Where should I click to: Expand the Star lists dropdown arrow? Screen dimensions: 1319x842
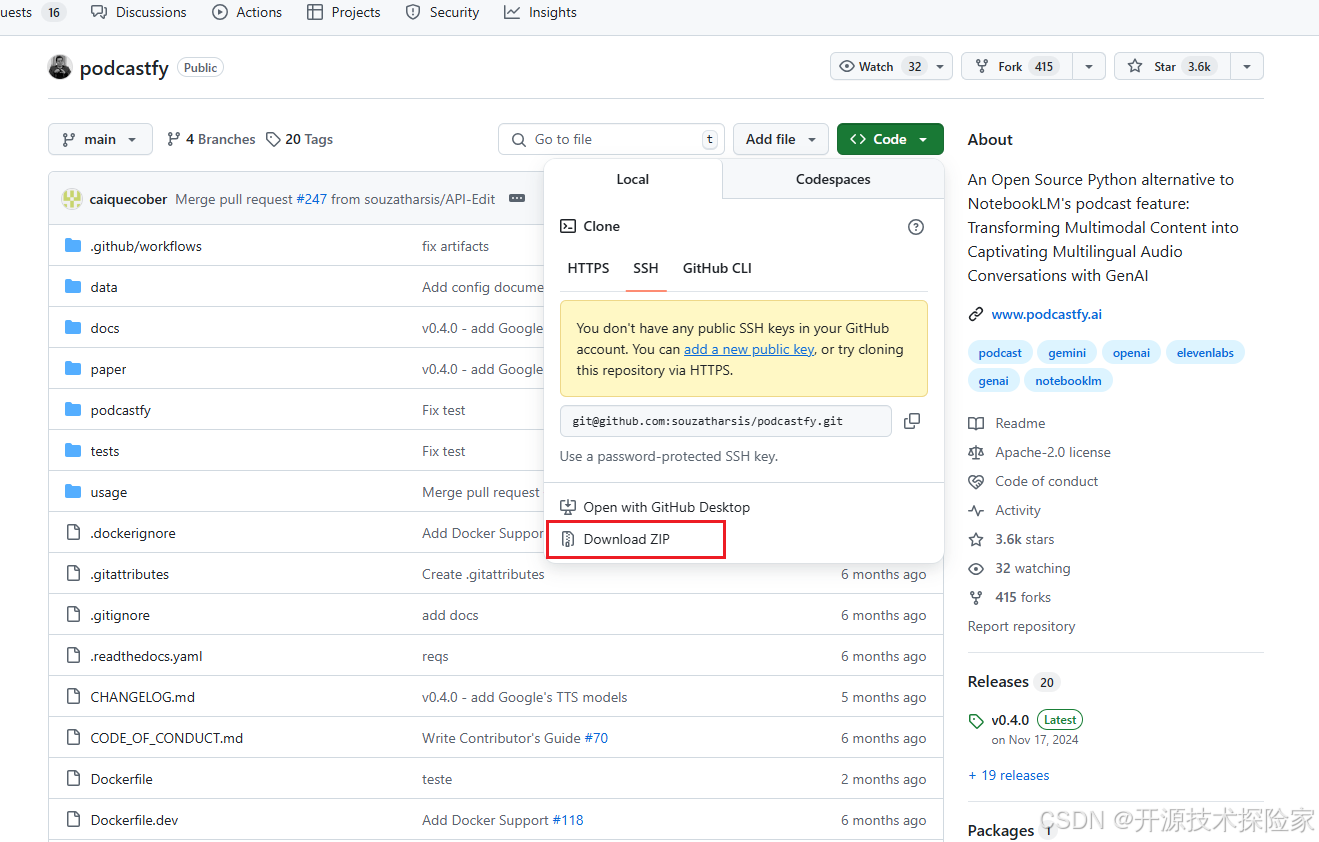(1246, 66)
